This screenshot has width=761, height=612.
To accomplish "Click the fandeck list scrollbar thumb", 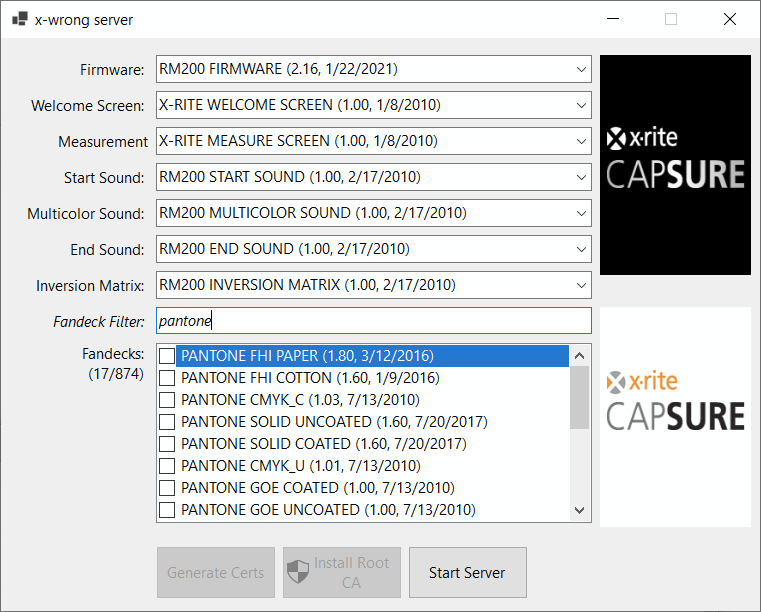I will click(579, 398).
